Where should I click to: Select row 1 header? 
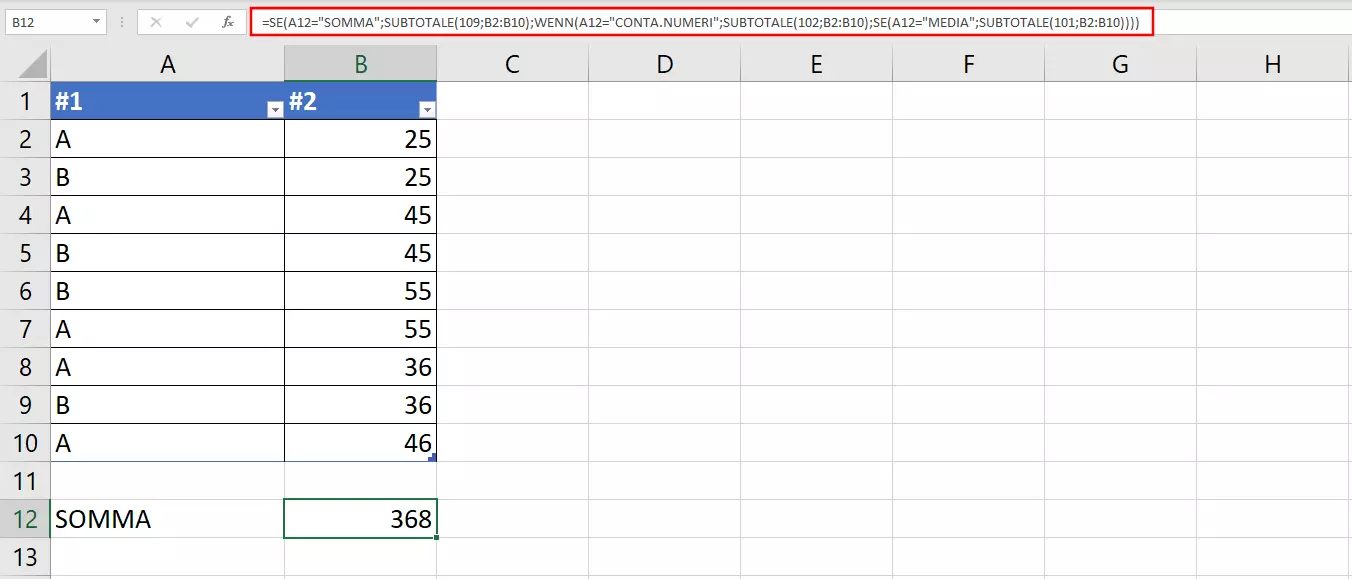click(x=25, y=101)
